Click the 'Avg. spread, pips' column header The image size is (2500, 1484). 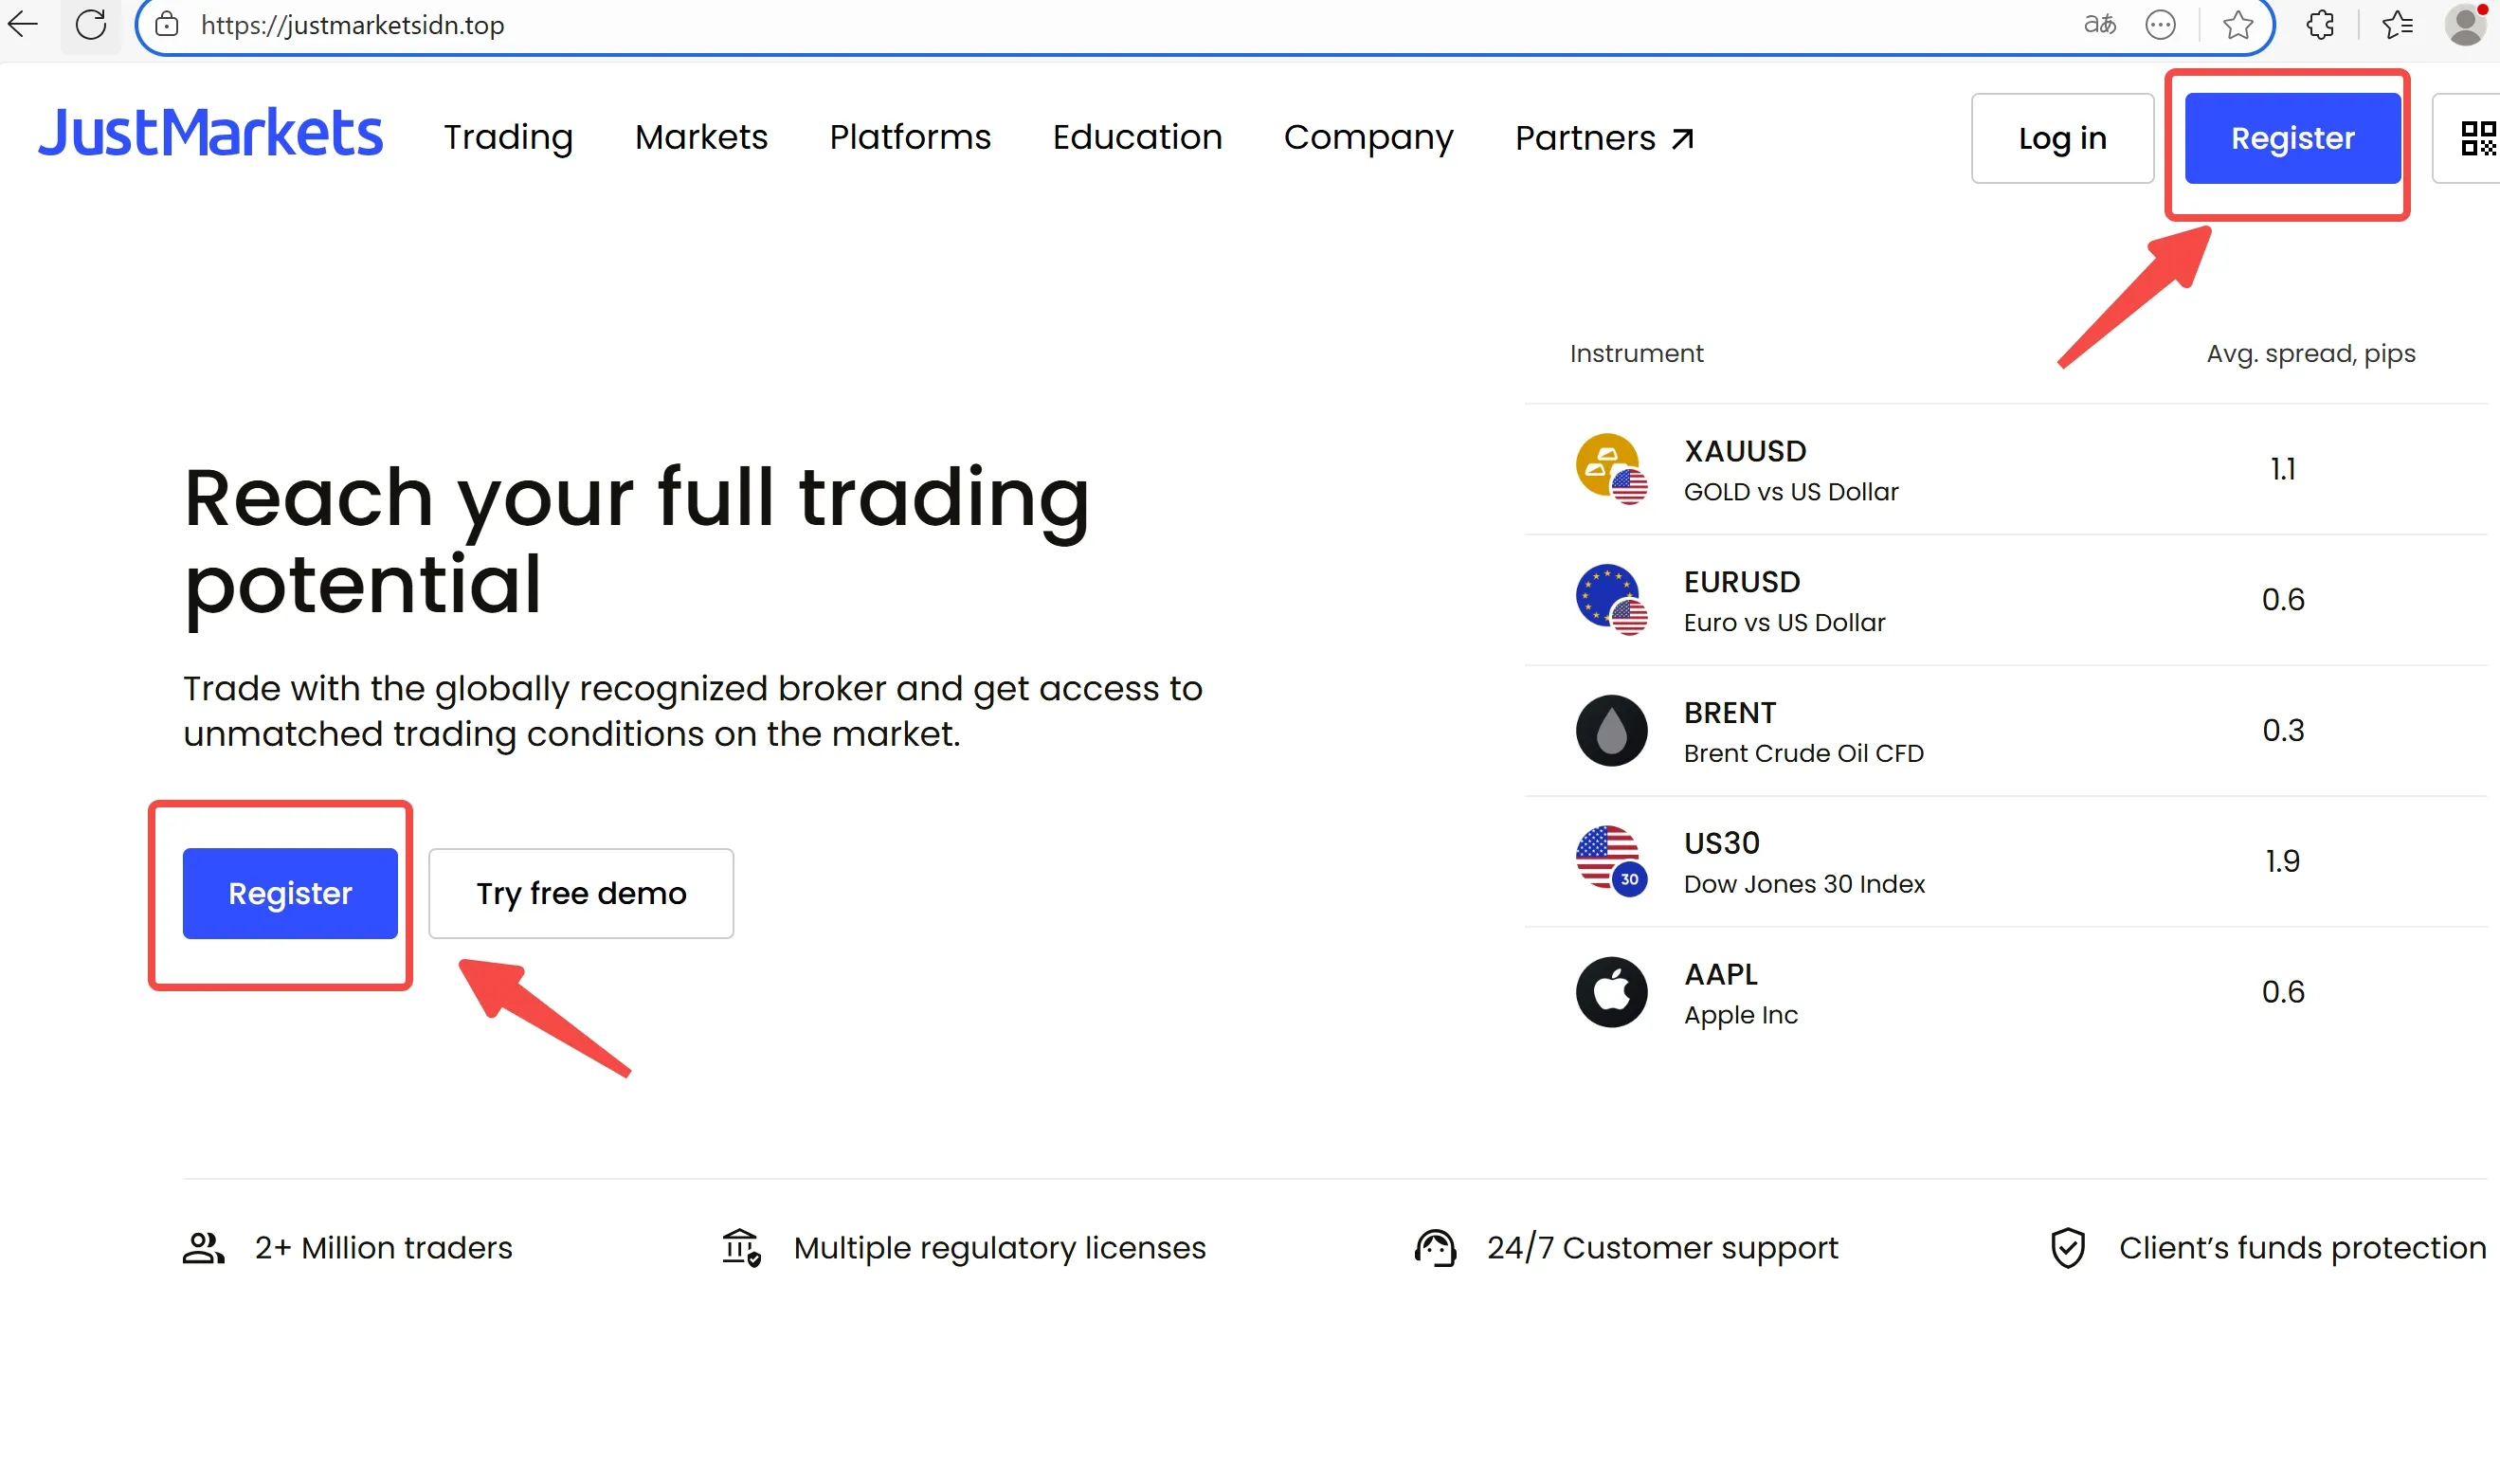tap(2311, 354)
